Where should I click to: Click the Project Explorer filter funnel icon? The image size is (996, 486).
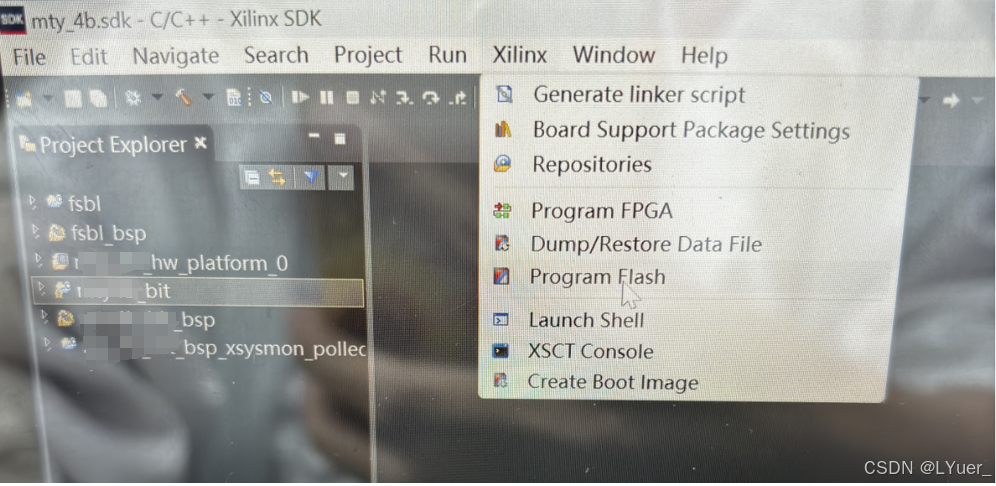pos(311,178)
